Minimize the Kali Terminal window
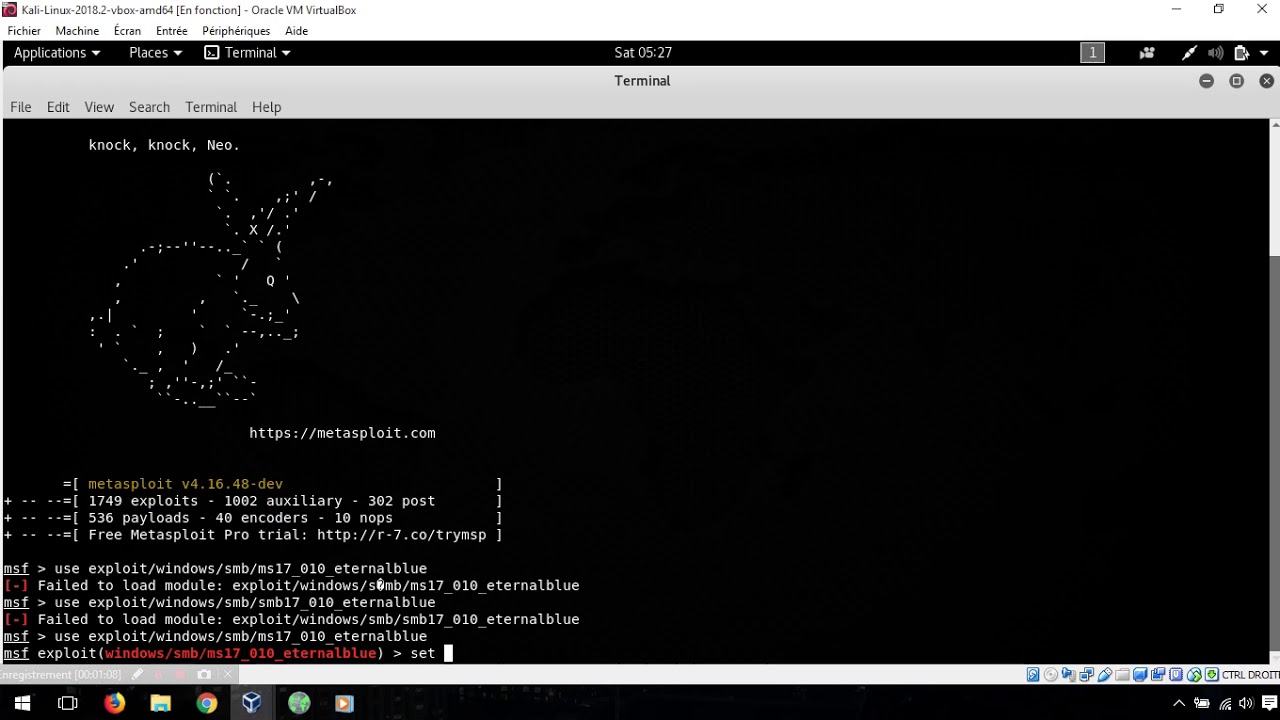Viewport: 1280px width, 720px height. pos(1206,81)
